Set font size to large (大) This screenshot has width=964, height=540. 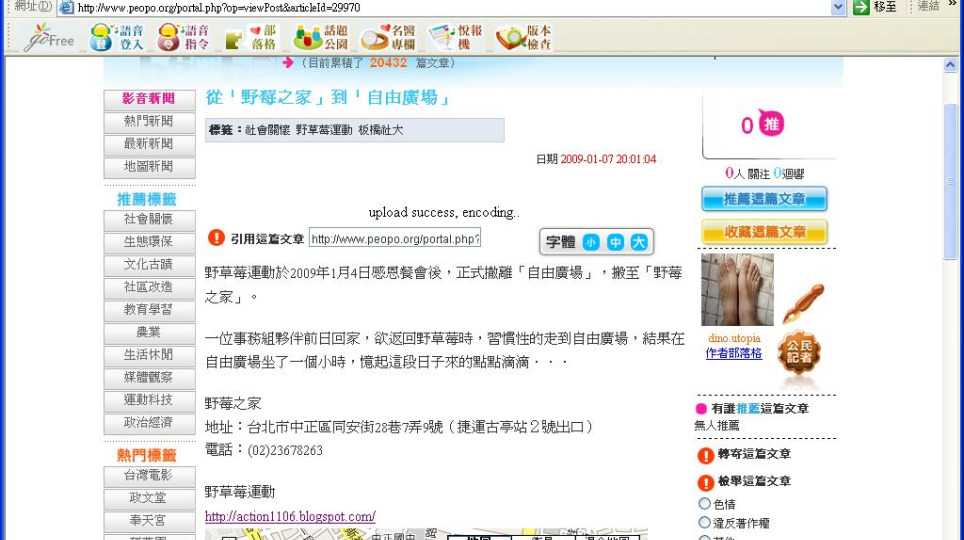[639, 242]
